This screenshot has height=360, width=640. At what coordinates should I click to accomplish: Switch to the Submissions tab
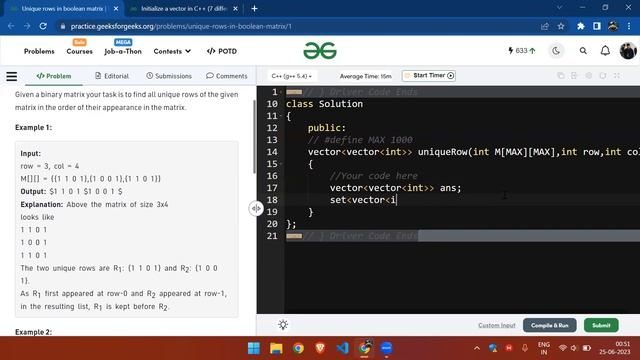coord(169,76)
